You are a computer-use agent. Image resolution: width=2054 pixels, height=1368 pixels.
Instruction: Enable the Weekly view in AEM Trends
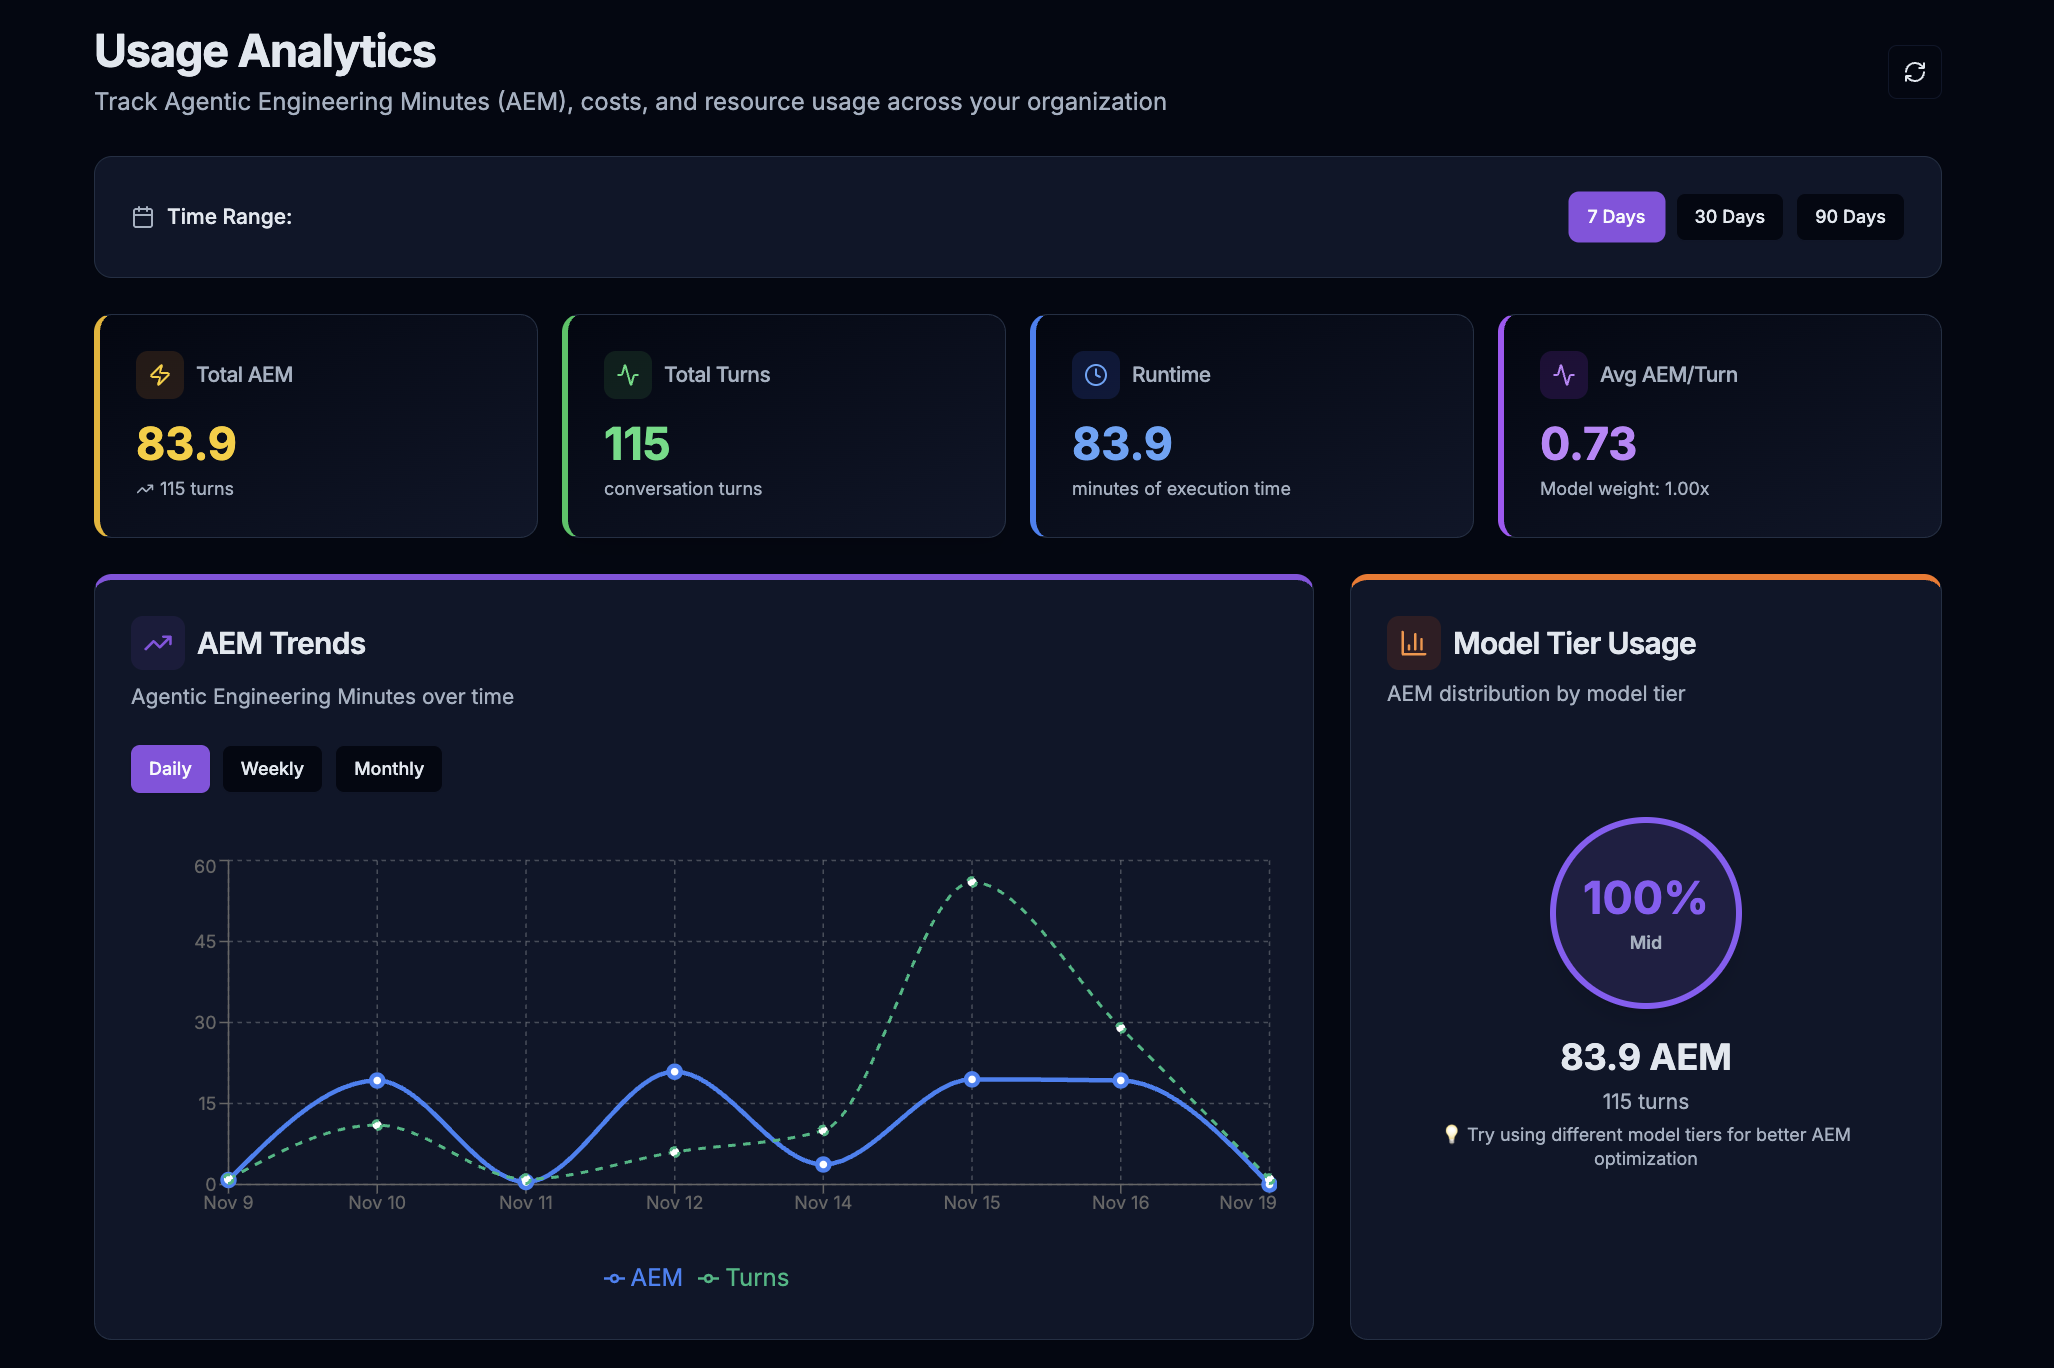271,768
